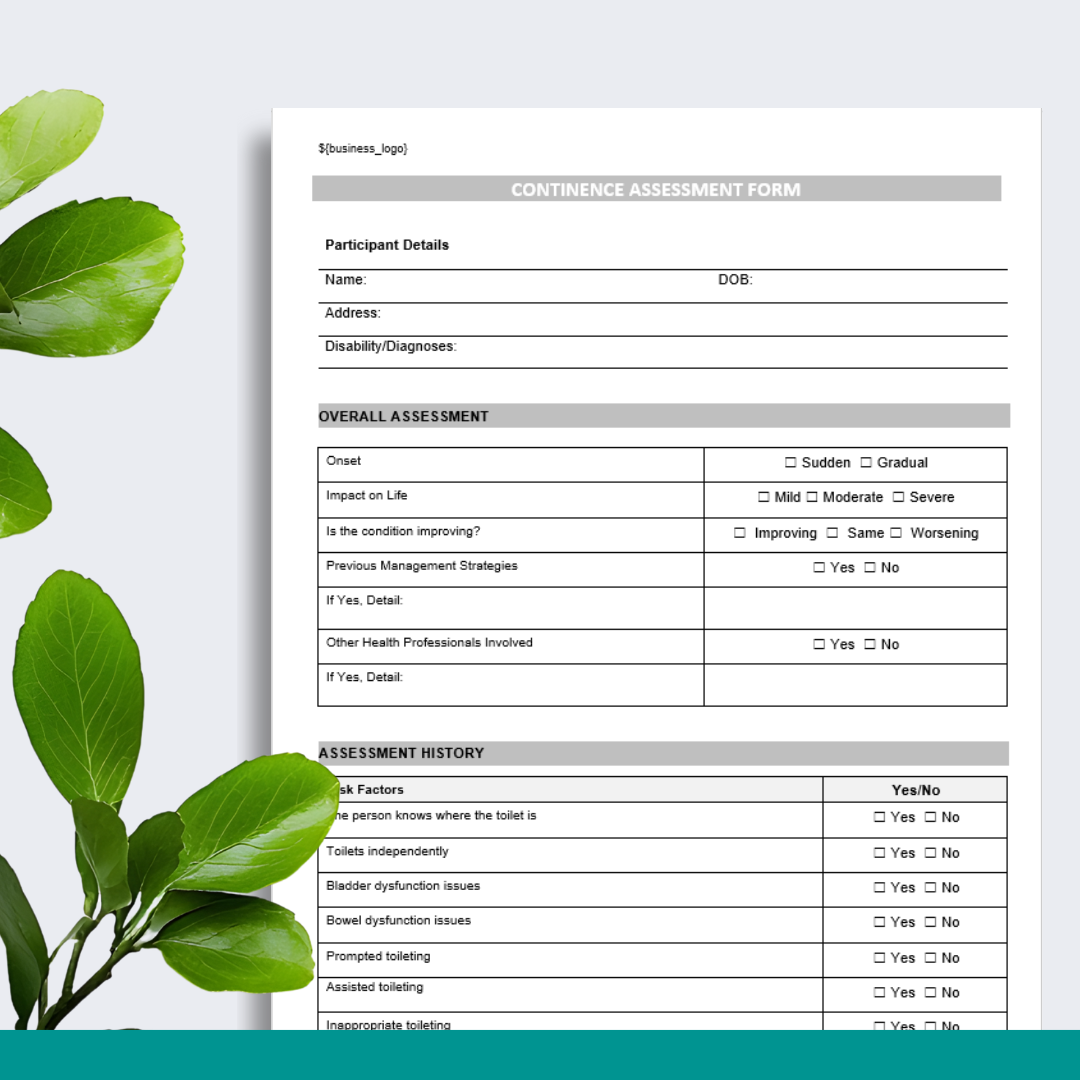Check the Sudden onset checkbox
The width and height of the screenshot is (1080, 1080).
[790, 463]
